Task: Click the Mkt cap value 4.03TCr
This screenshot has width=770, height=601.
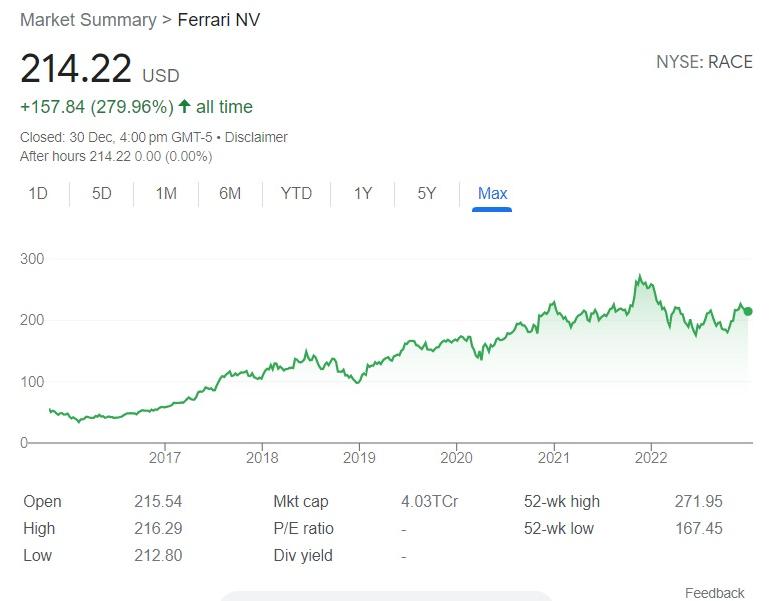Action: pyautogui.click(x=429, y=501)
